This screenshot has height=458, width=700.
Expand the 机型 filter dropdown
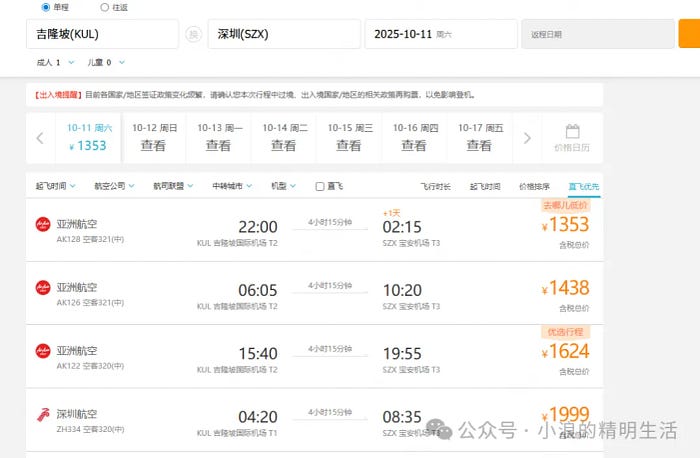(x=283, y=186)
